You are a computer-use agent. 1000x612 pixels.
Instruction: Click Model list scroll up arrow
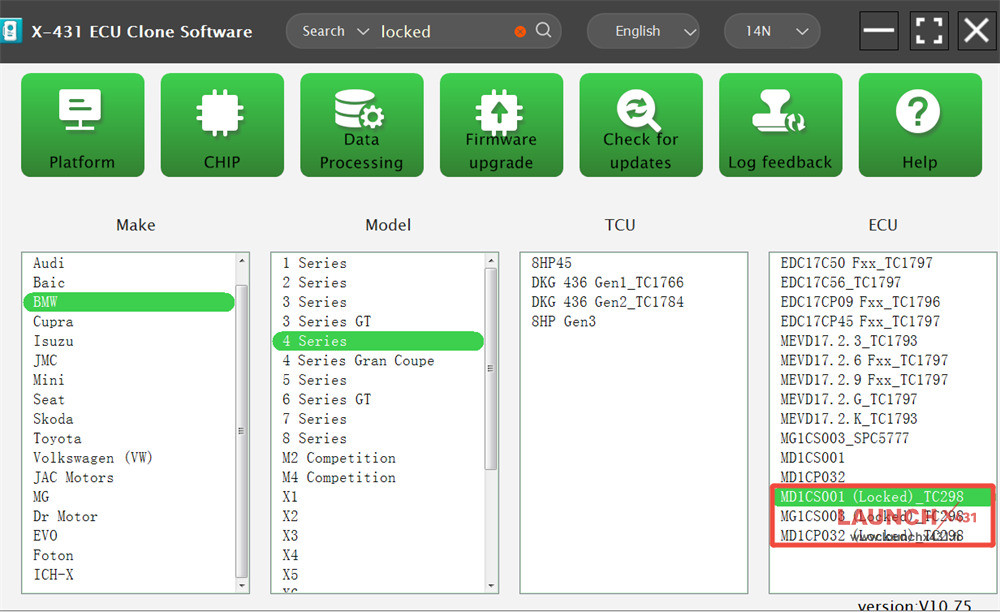(490, 261)
